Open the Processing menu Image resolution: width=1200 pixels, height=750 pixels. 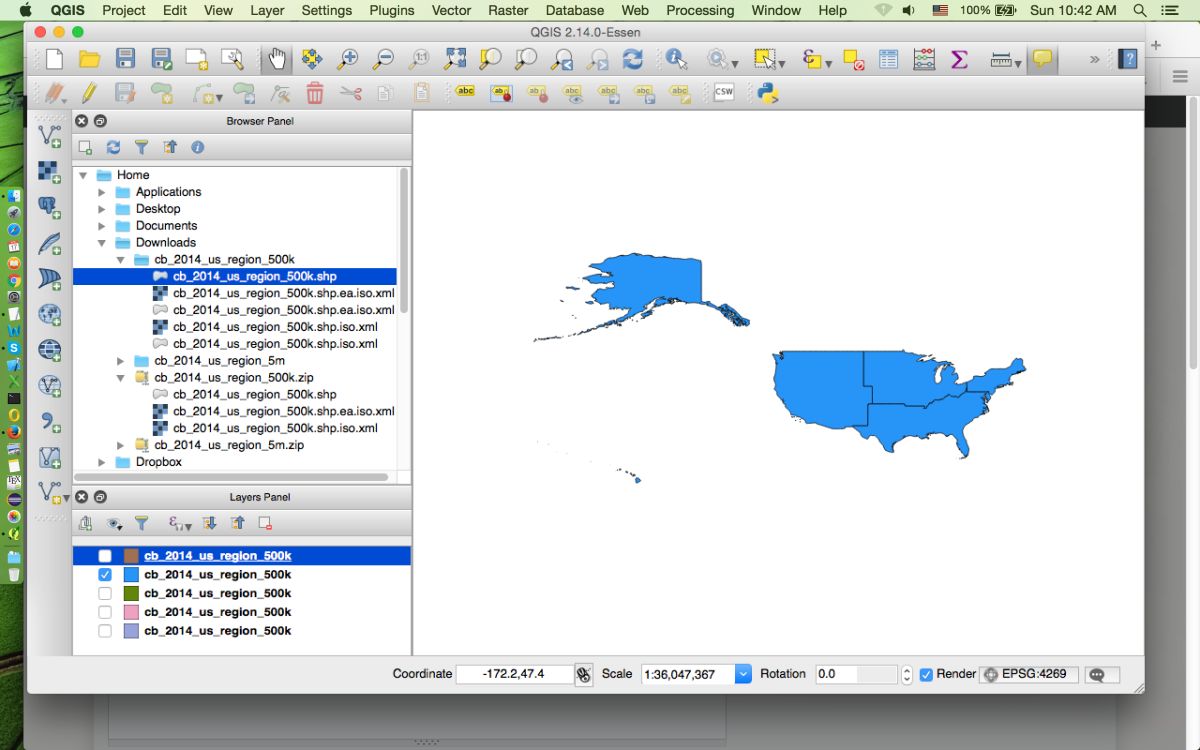(x=700, y=10)
